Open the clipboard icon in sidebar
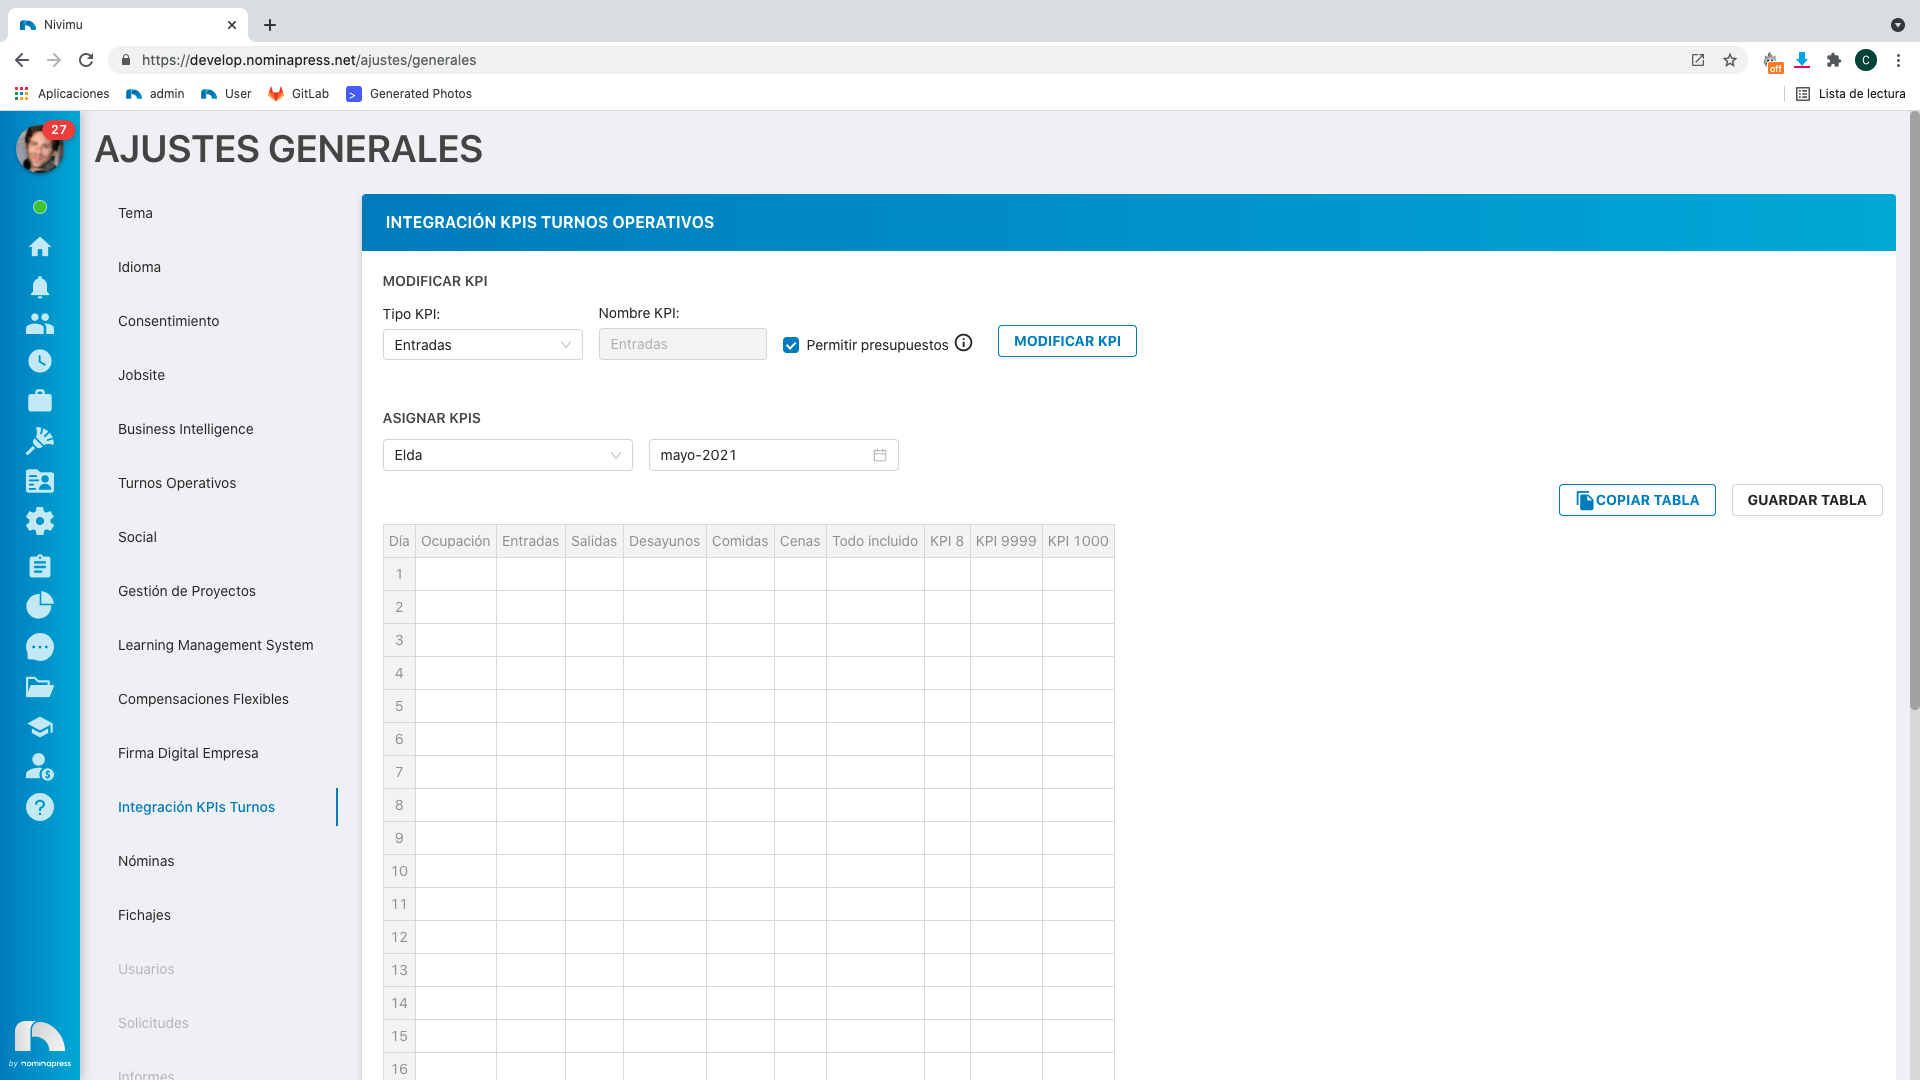The height and width of the screenshot is (1080, 1920). pyautogui.click(x=40, y=566)
